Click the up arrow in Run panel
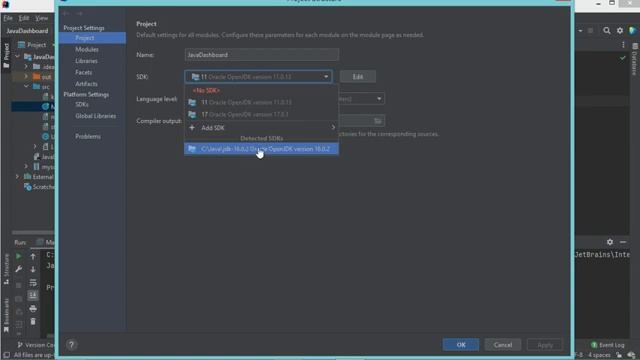The height and width of the screenshot is (360, 640). (x=33, y=256)
